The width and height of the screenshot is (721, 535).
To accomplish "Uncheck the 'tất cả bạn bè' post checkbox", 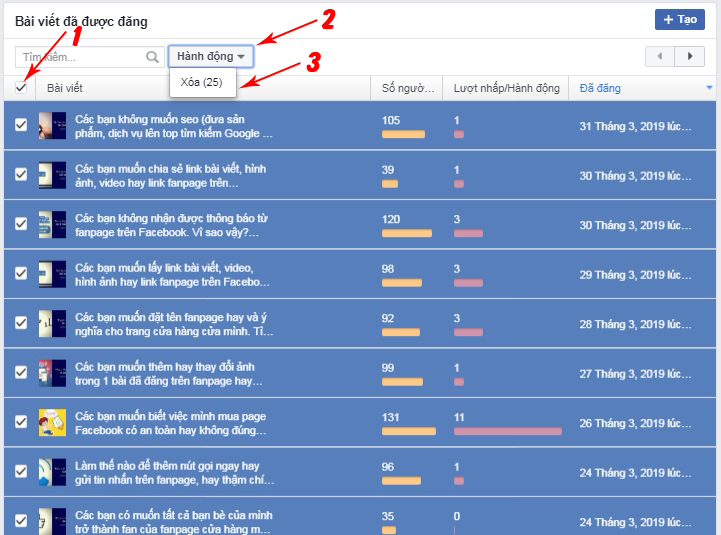I will tap(21, 521).
